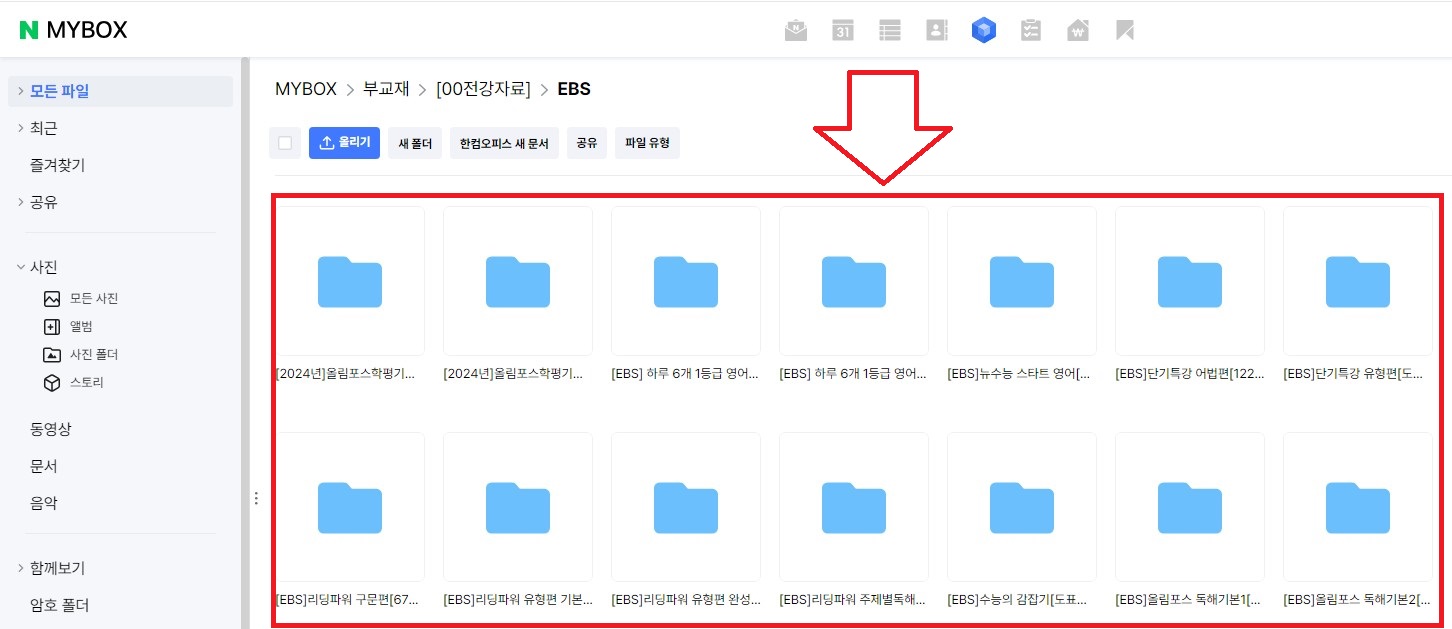The width and height of the screenshot is (1452, 629).
Task: Open the [EBS]리딩파워 유형편 완성 folder icon
Action: 685,507
